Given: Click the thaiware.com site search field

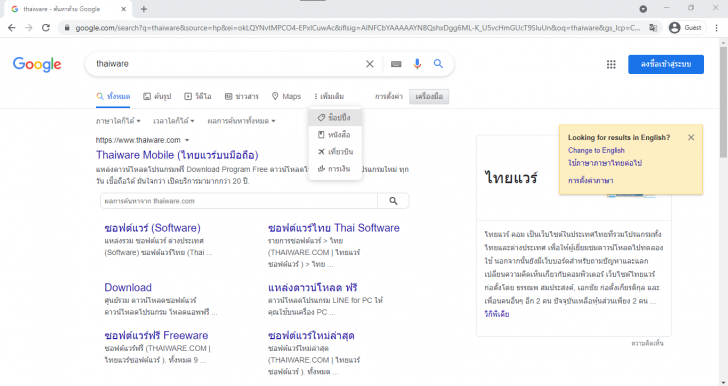Looking at the screenshot, I should click(239, 201).
